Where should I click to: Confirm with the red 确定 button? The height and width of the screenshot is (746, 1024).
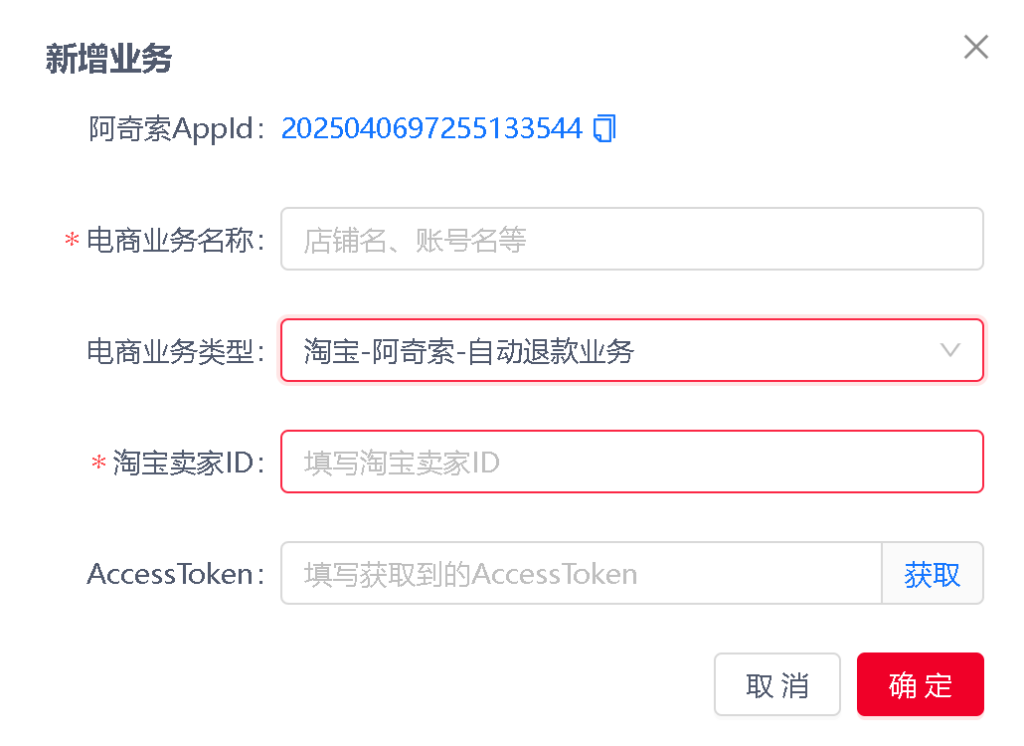point(920,685)
